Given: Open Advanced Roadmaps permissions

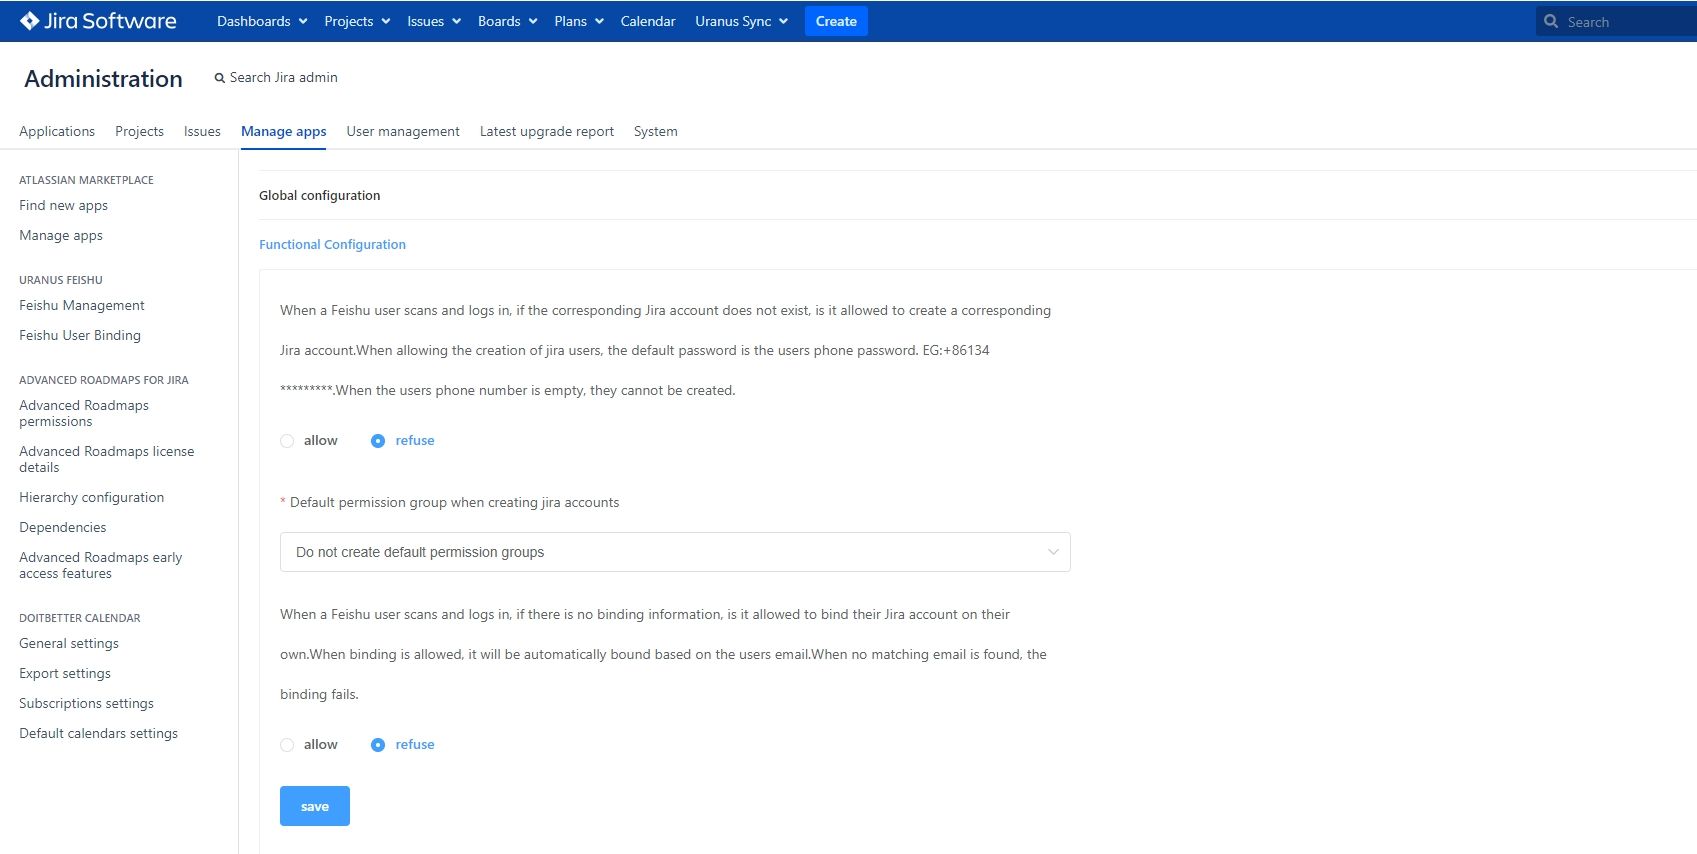Looking at the screenshot, I should (84, 413).
